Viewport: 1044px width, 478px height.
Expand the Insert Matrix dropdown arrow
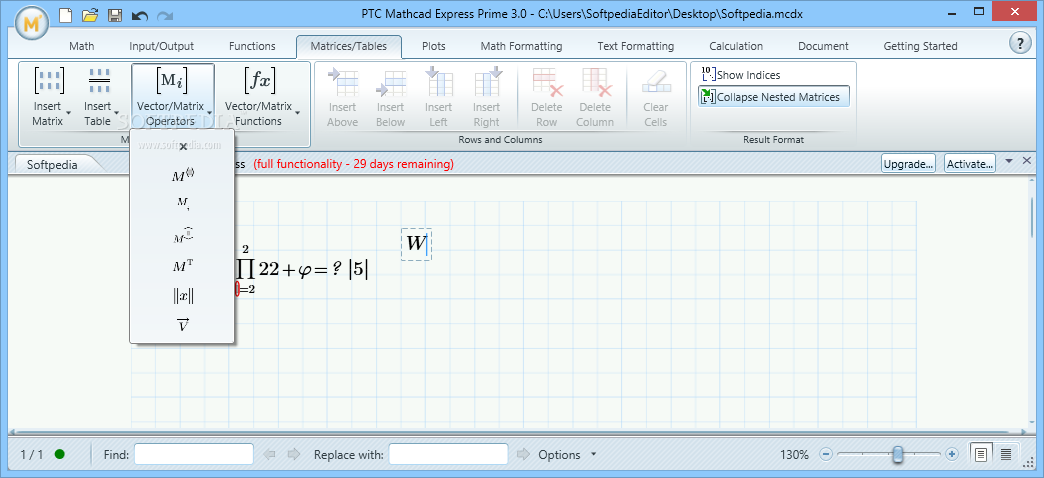[69, 113]
